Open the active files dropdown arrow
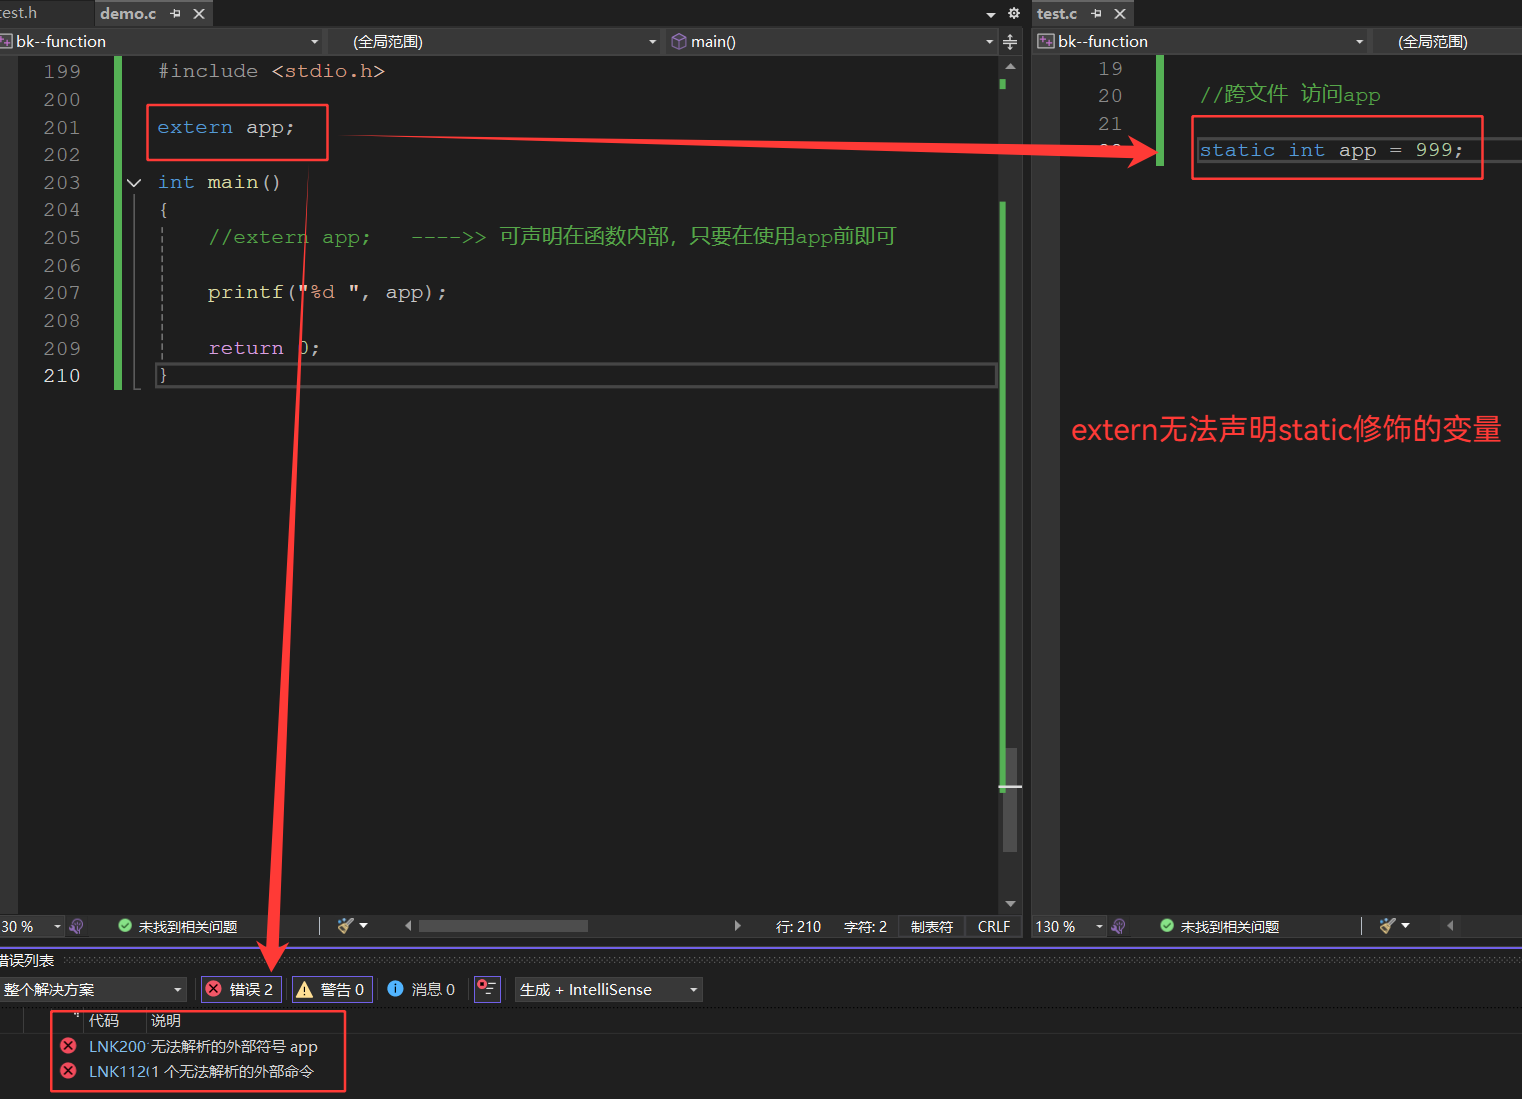Image resolution: width=1522 pixels, height=1099 pixels. point(990,14)
